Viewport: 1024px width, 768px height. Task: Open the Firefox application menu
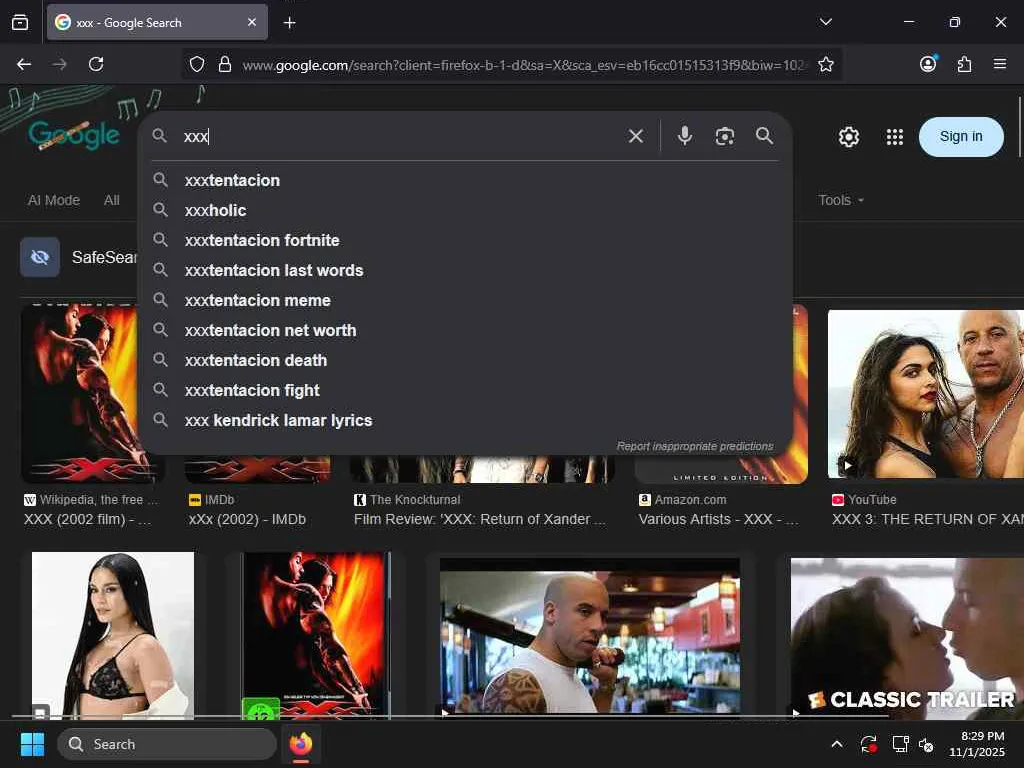click(x=1000, y=64)
